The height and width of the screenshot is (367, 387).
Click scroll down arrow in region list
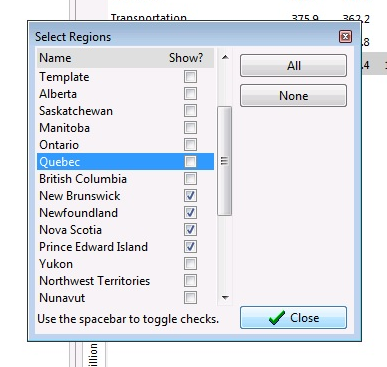click(x=225, y=297)
